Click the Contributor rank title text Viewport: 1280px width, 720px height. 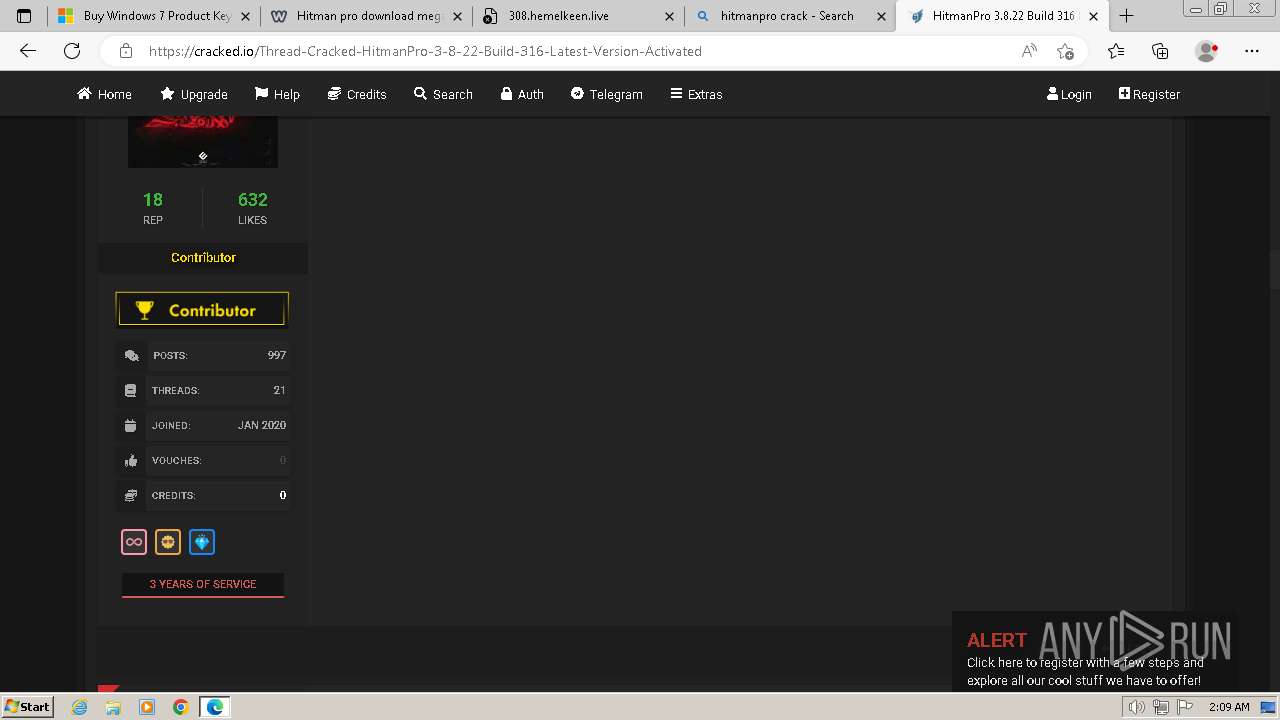click(203, 257)
